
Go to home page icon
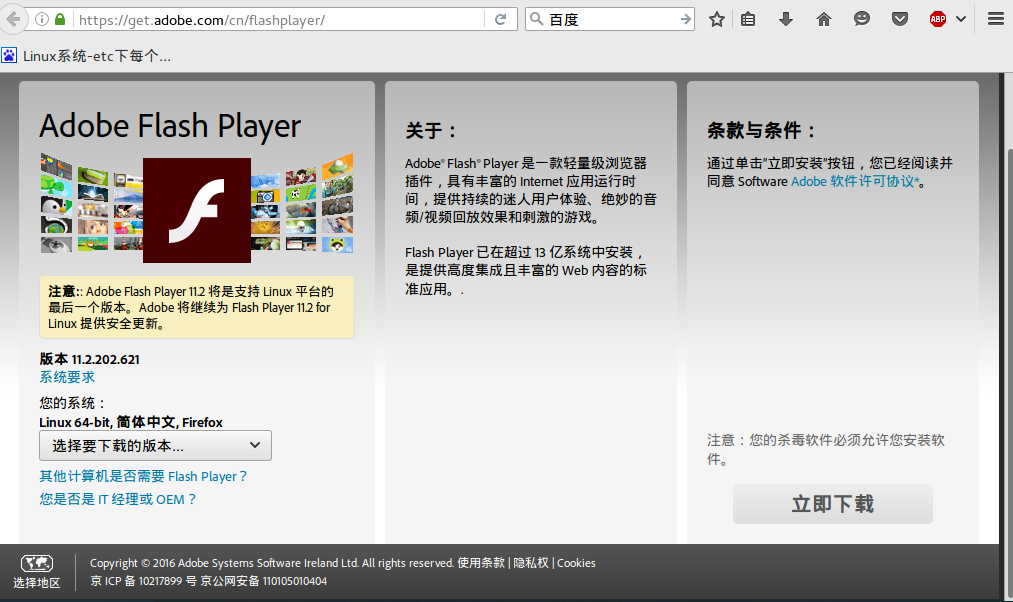(824, 19)
